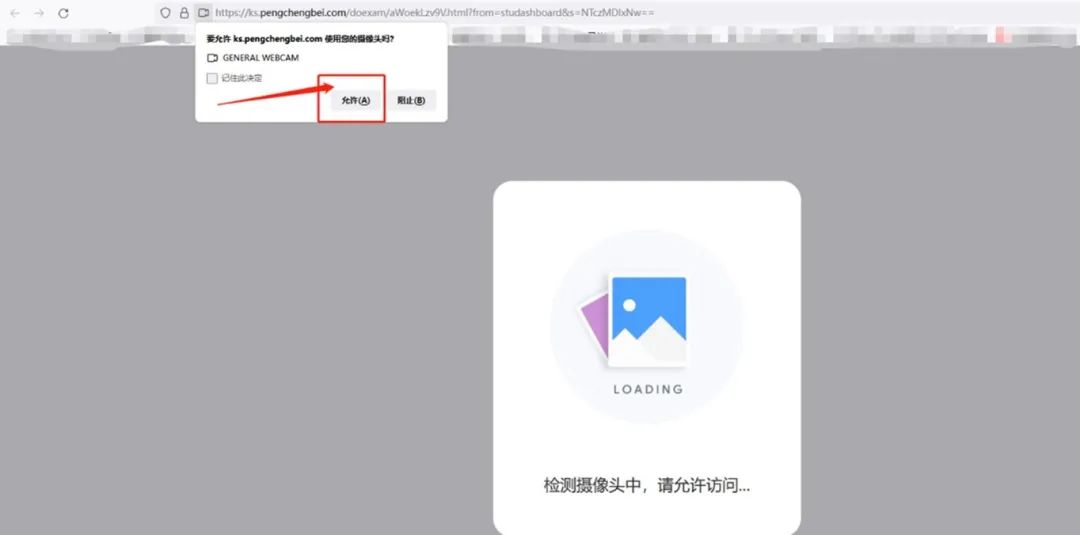The width and height of the screenshot is (1080, 535).
Task: Reload the exam page
Action: pos(63,13)
